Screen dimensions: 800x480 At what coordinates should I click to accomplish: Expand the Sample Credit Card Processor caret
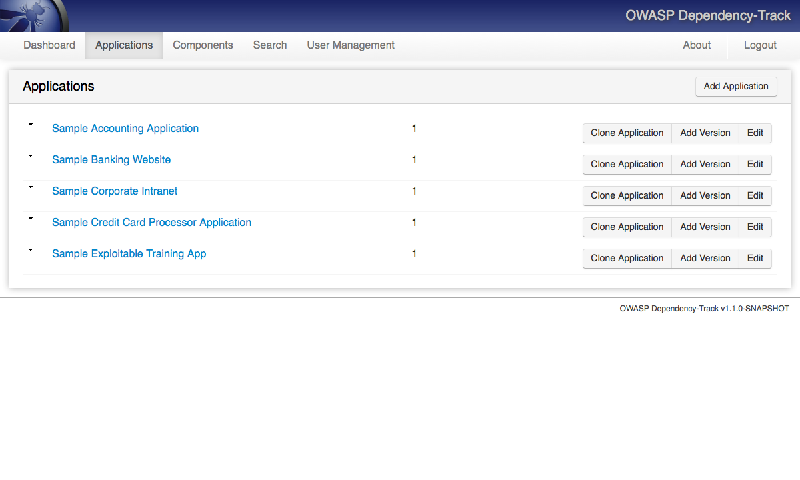31,218
